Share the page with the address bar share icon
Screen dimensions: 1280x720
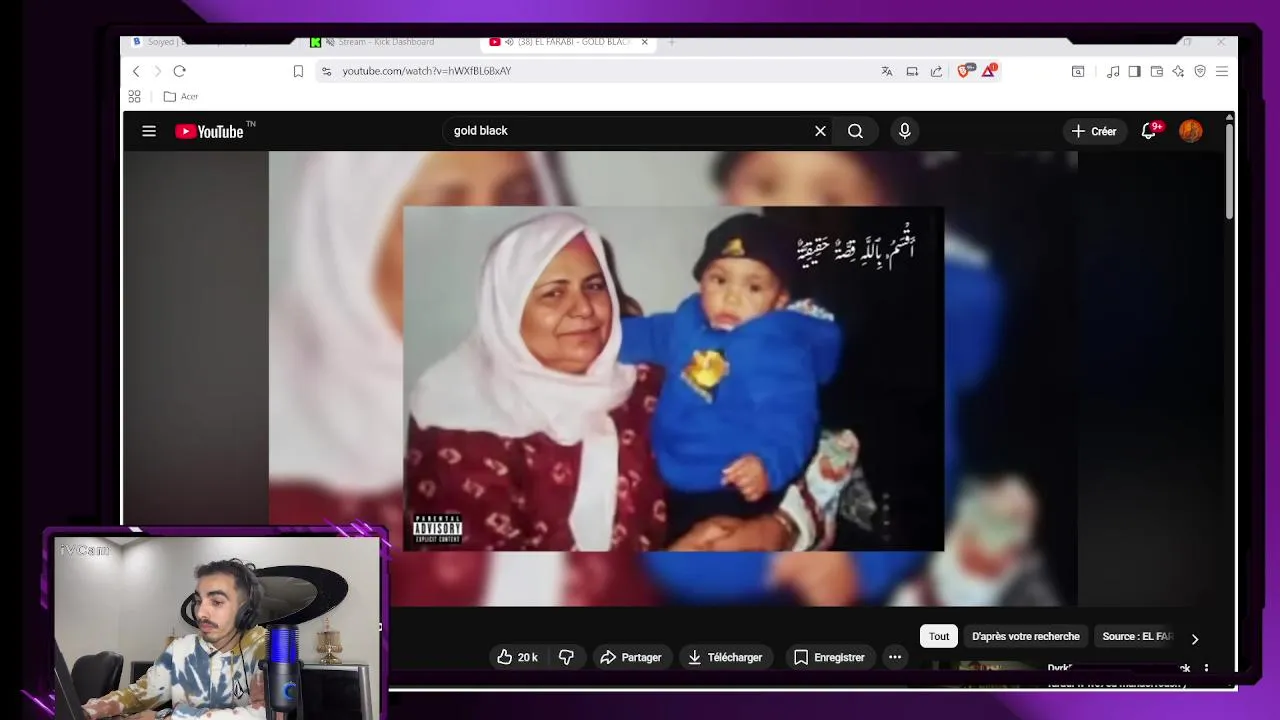[936, 71]
